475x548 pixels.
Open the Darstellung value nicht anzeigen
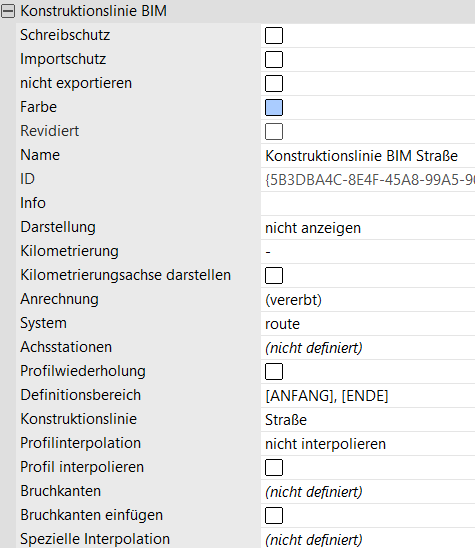tap(368, 228)
